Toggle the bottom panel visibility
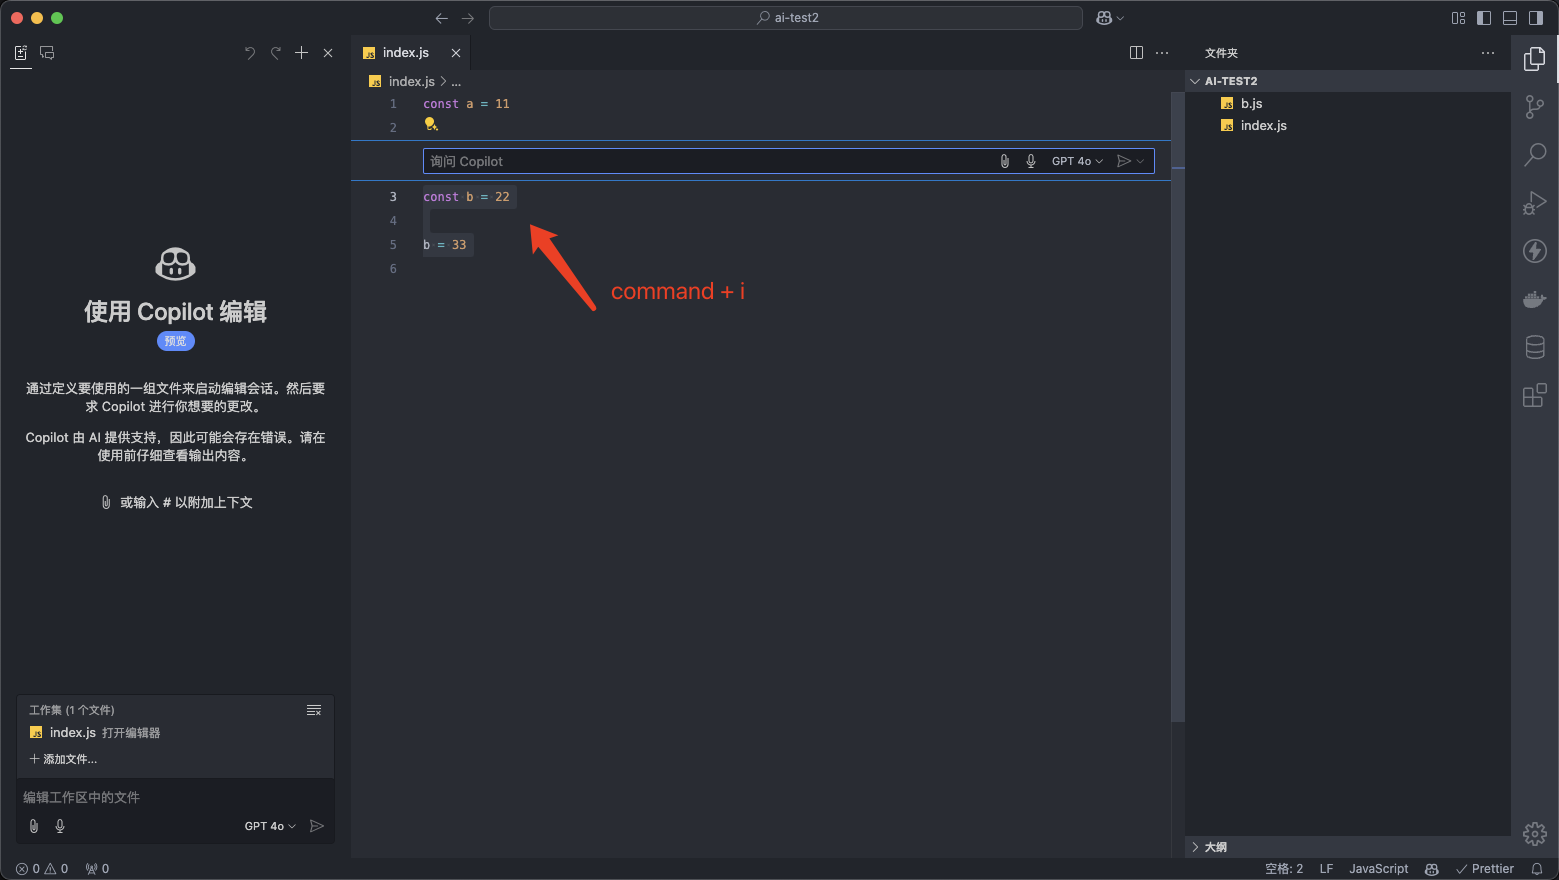This screenshot has width=1559, height=880. (x=1510, y=18)
